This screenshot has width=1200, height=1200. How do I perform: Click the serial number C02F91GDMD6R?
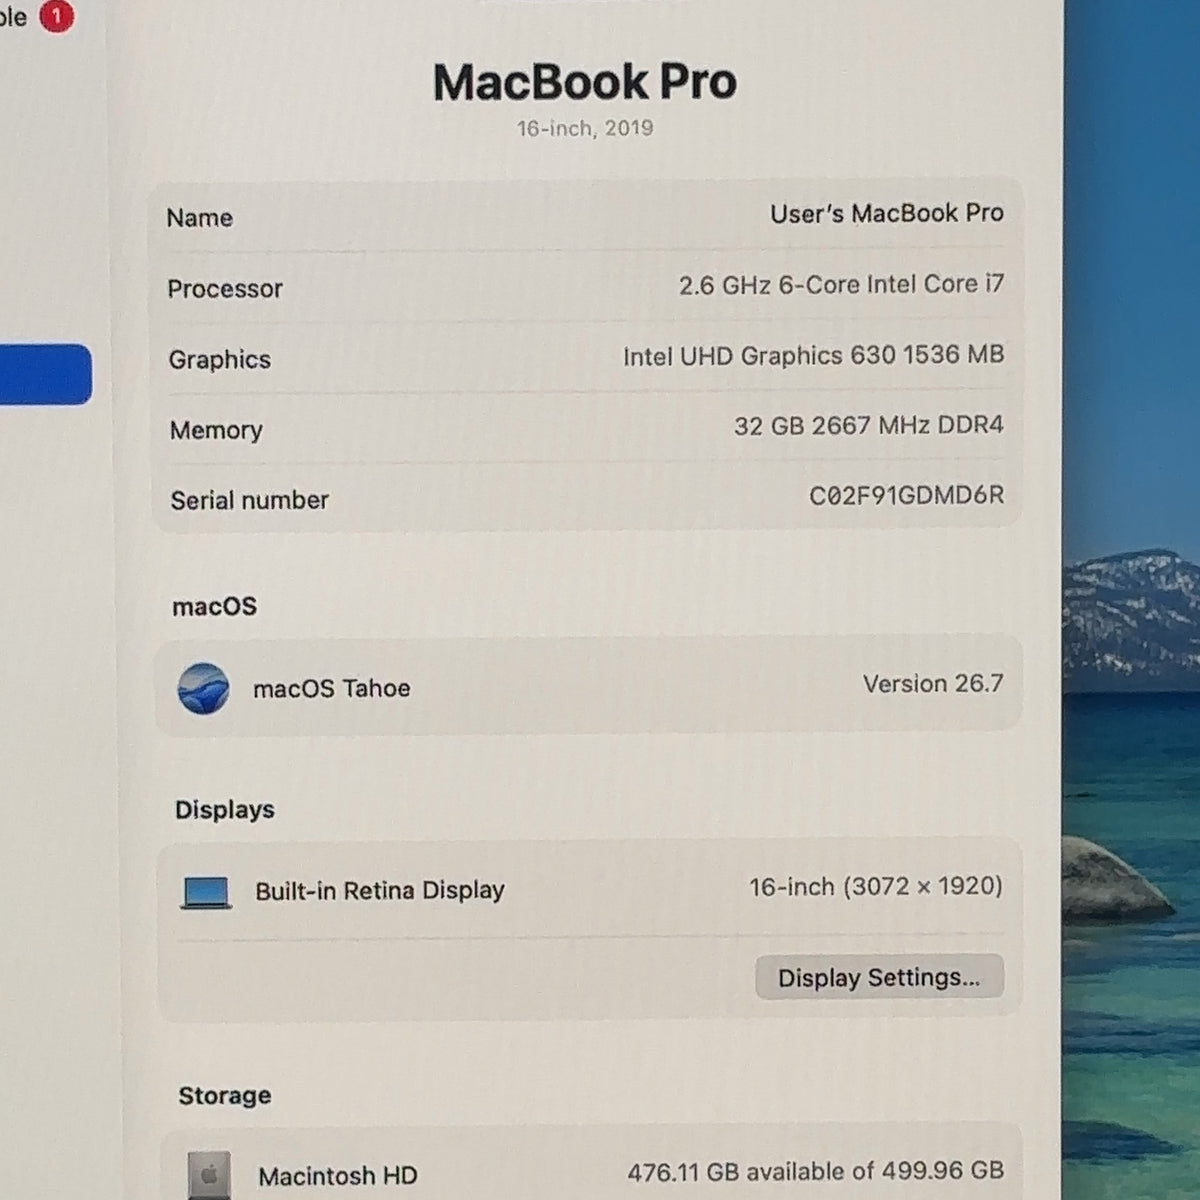coord(906,495)
